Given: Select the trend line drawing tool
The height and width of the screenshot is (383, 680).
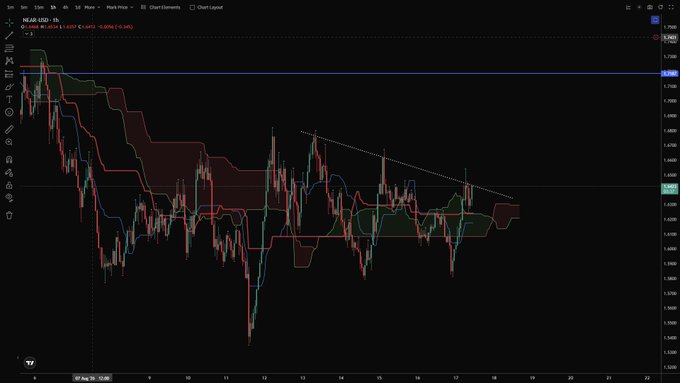Looking at the screenshot, I should pyautogui.click(x=9, y=36).
